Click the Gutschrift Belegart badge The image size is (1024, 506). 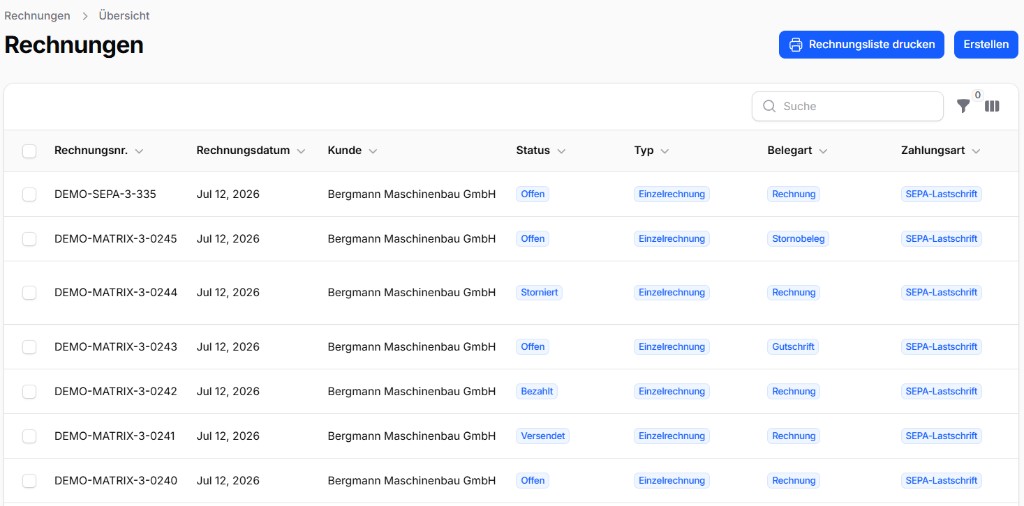click(793, 347)
